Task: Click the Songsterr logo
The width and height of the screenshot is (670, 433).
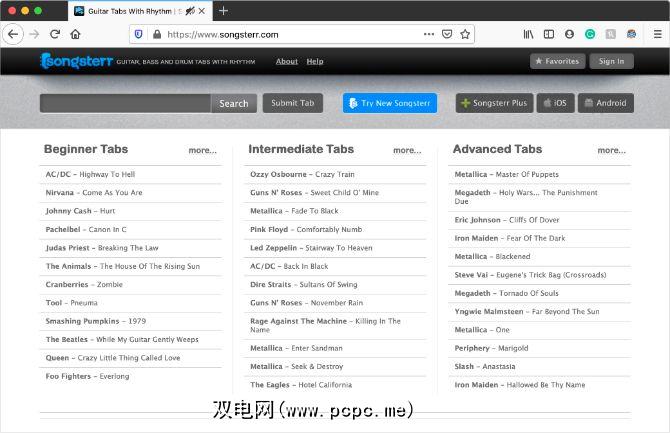Action: coord(77,61)
